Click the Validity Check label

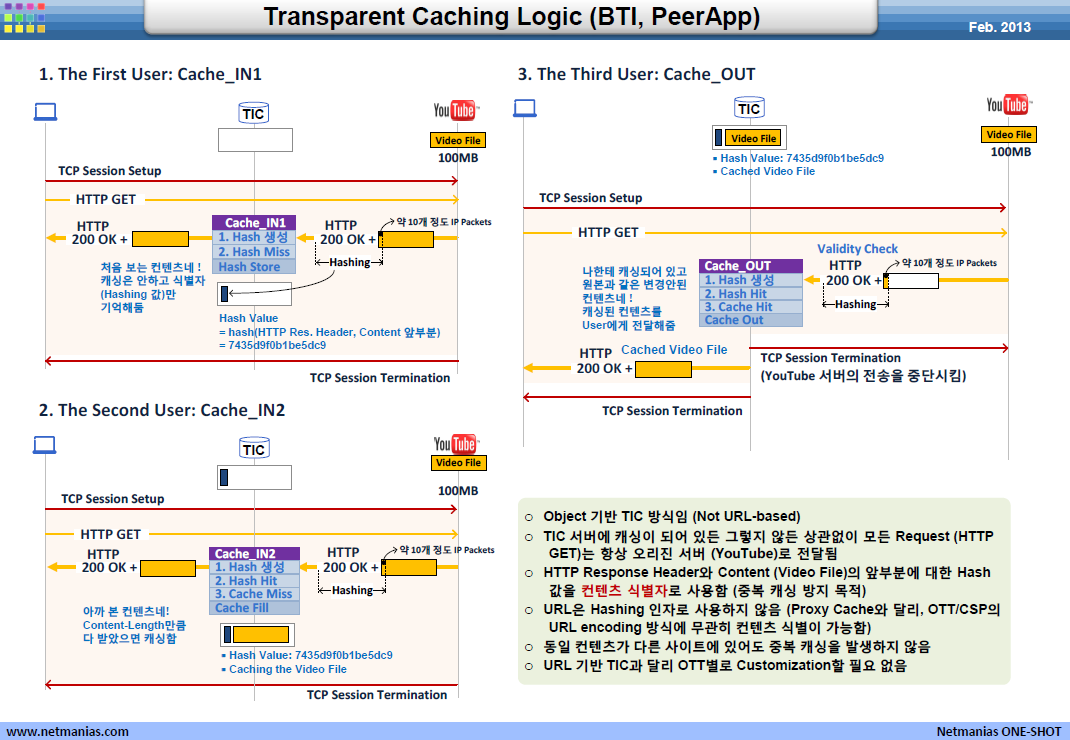(857, 248)
